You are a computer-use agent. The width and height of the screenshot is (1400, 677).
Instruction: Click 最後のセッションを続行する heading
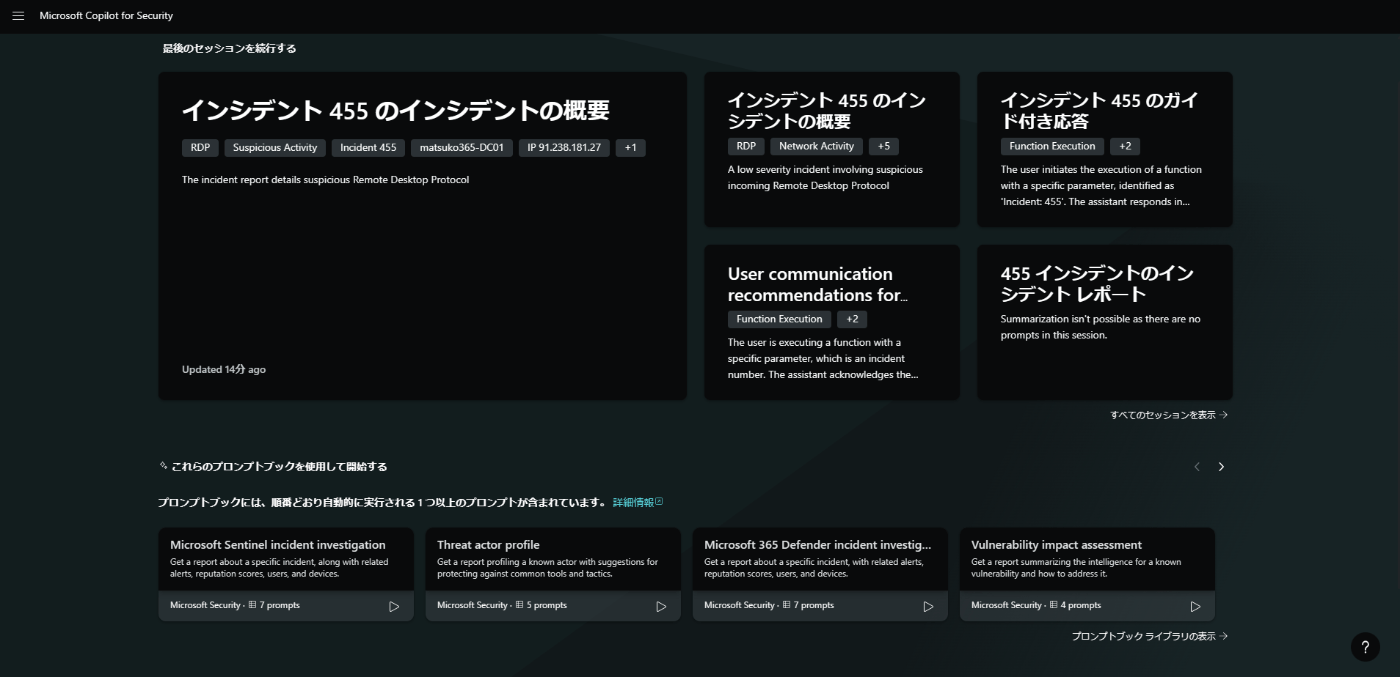(x=229, y=48)
